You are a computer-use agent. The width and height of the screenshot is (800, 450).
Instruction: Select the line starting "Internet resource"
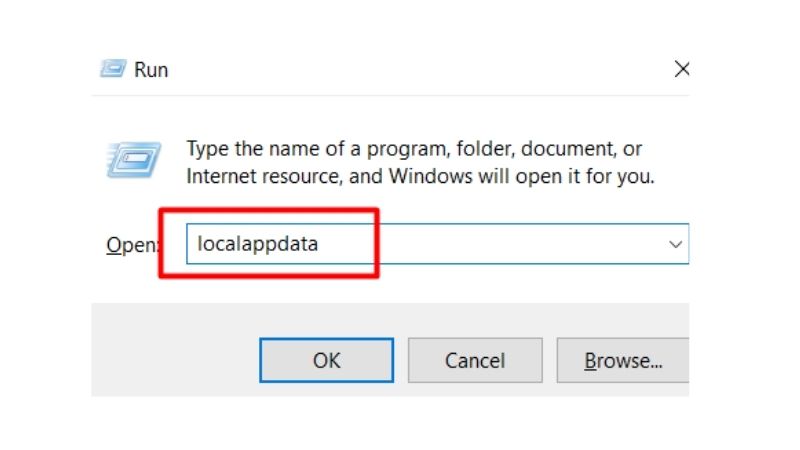[420, 177]
